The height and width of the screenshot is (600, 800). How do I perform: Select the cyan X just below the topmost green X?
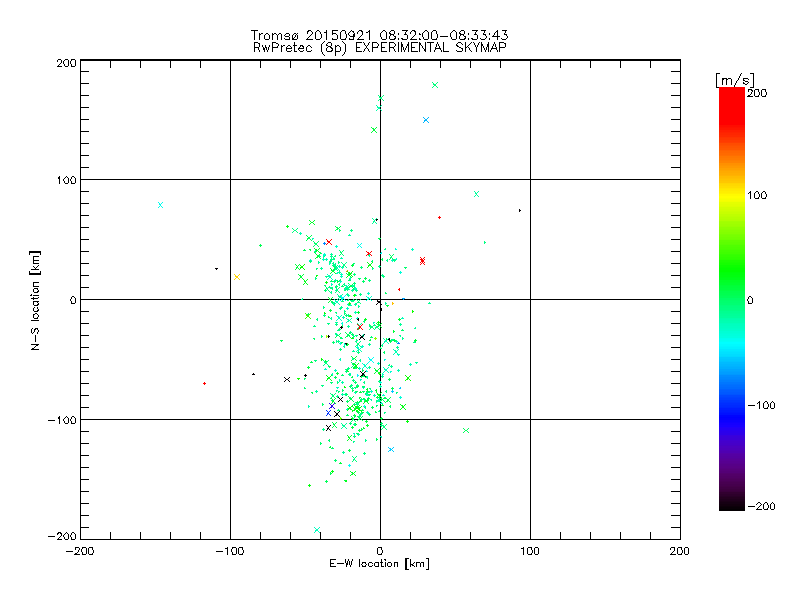[426, 120]
